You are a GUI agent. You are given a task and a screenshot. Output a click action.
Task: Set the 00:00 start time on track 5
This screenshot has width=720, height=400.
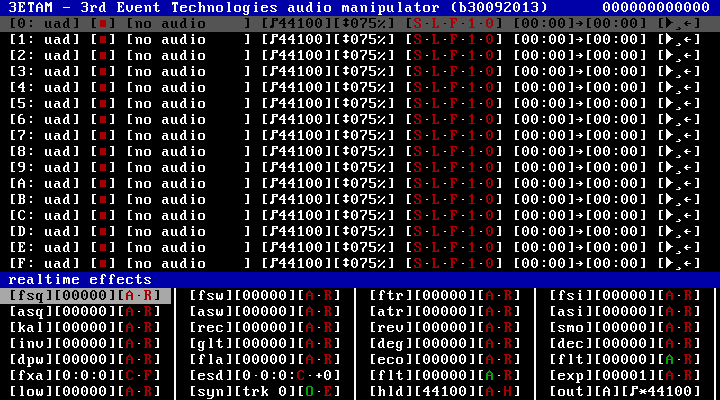[544, 103]
